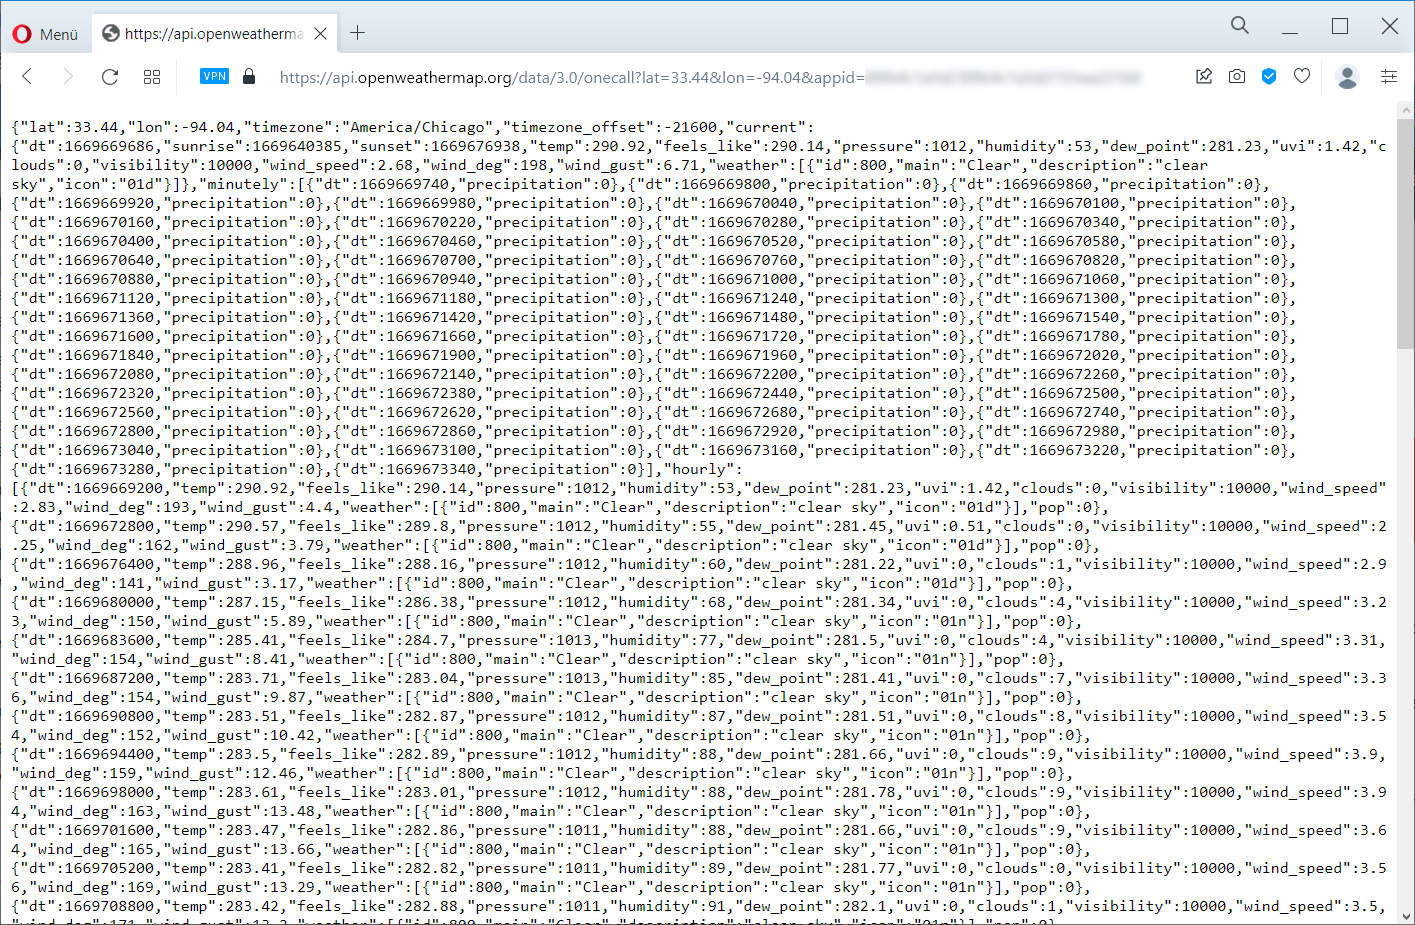Go back to the previous page

click(28, 77)
